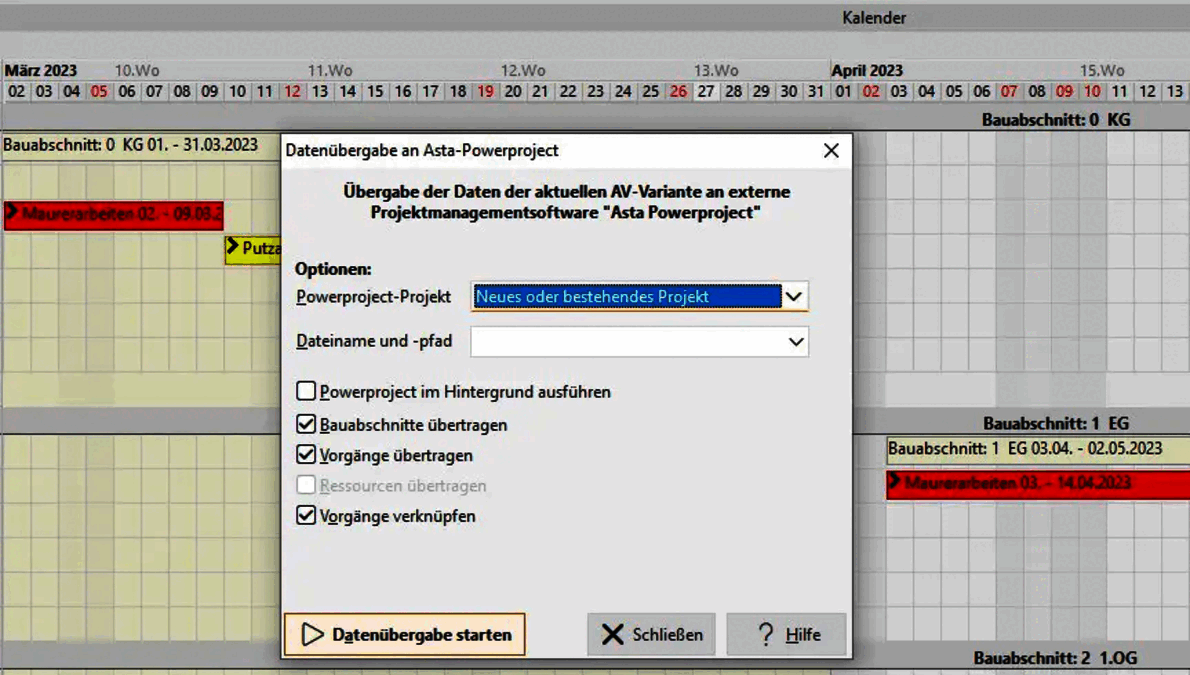Viewport: 1190px width, 675px height.
Task: Click the Optionen: label in the dialog
Action: pos(333,269)
